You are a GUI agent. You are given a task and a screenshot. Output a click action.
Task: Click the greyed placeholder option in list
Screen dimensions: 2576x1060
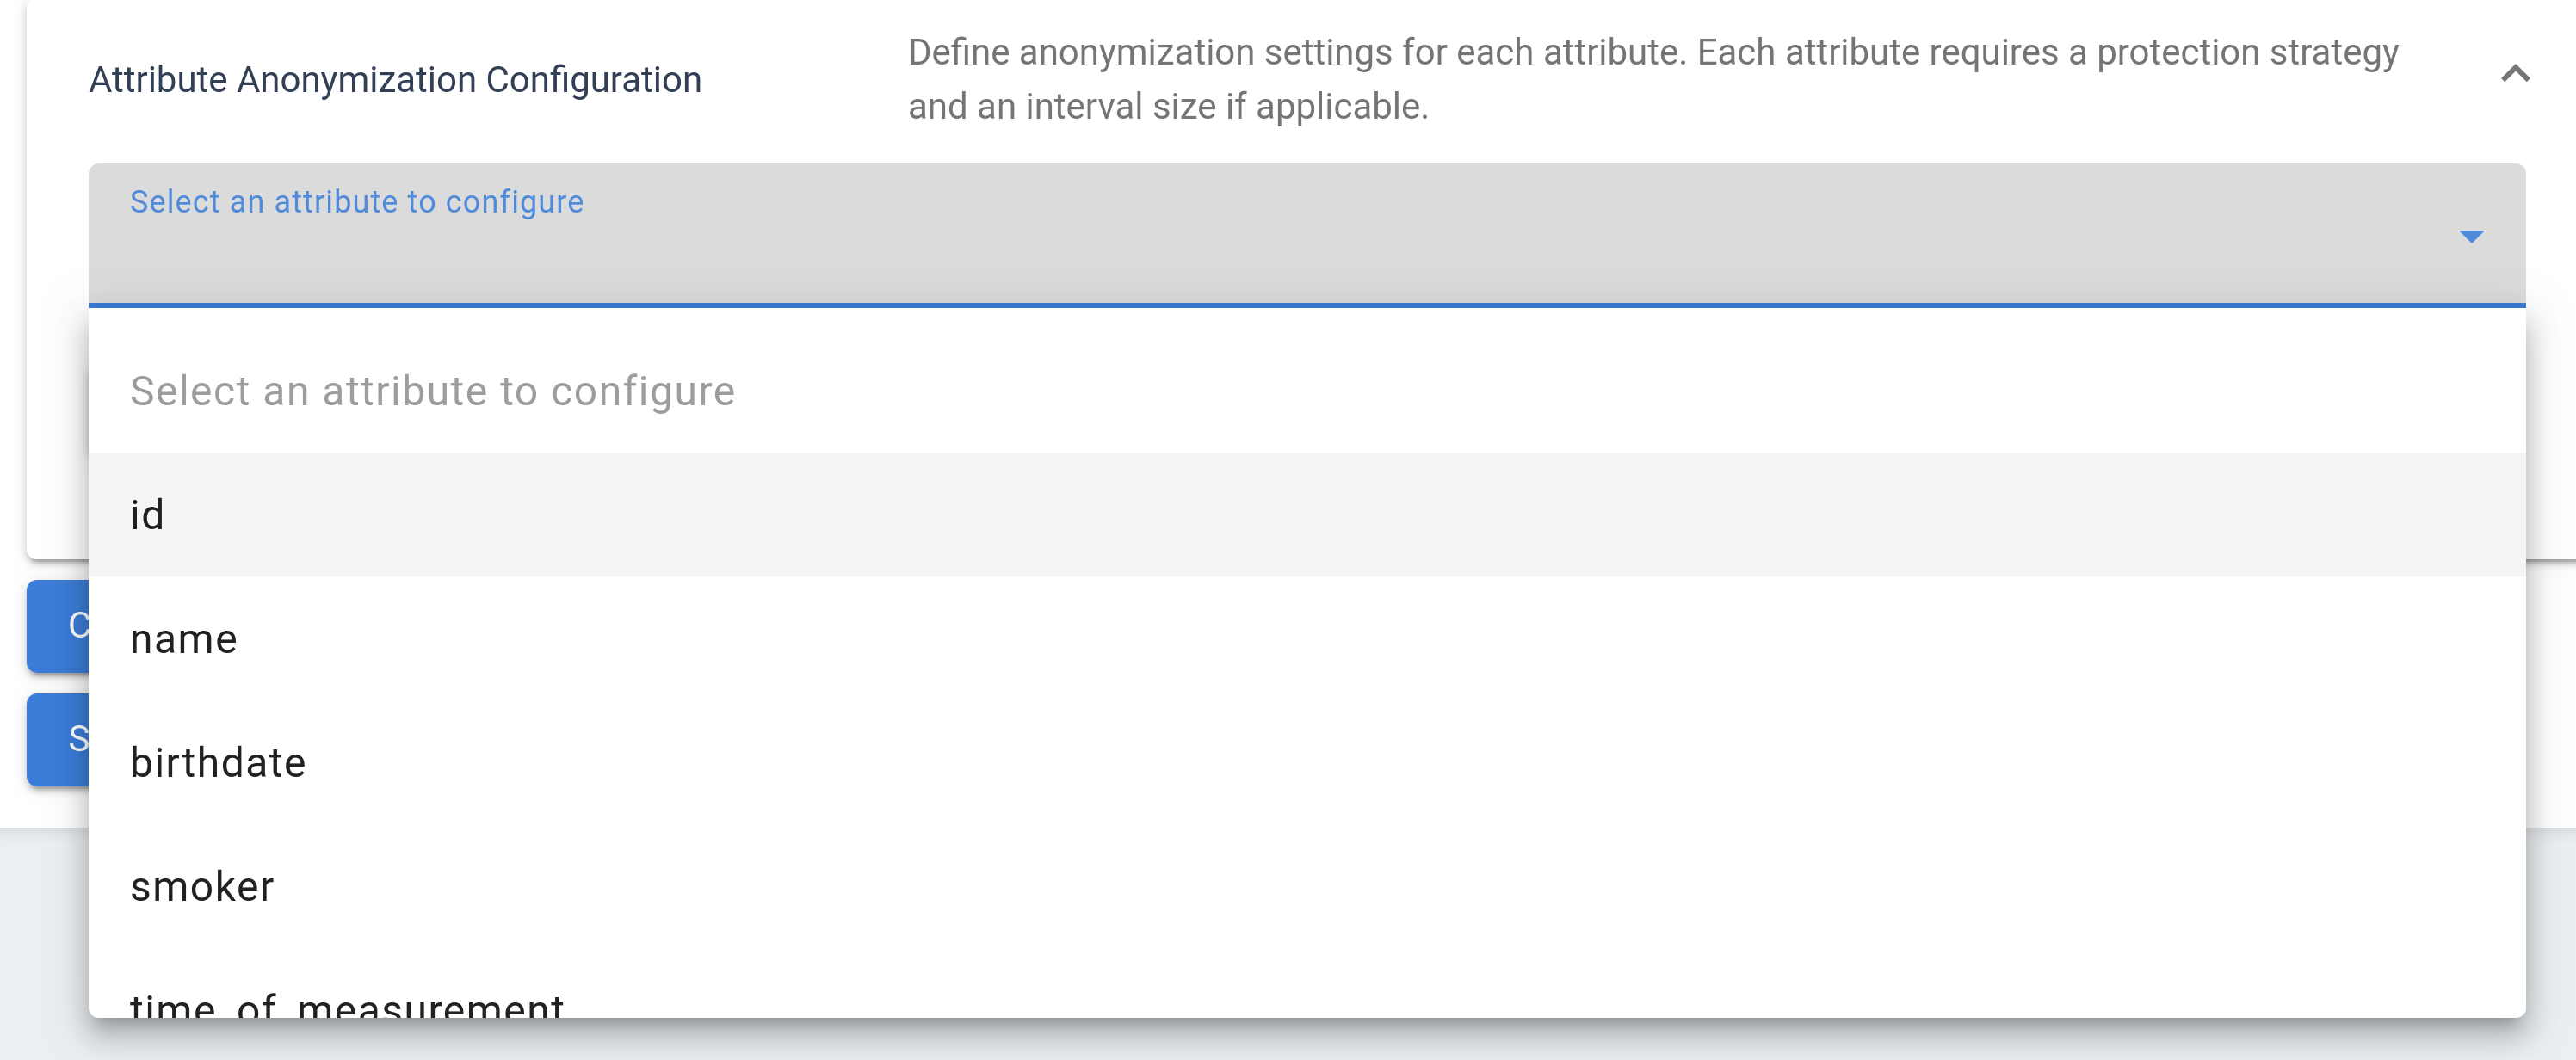pos(1306,391)
